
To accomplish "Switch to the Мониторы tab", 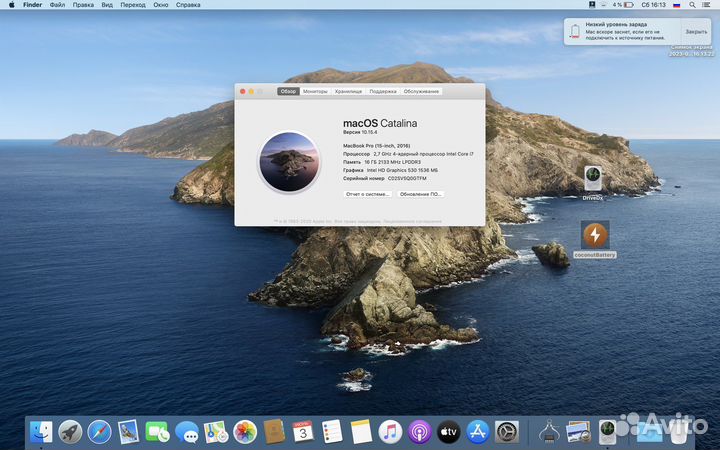I will pyautogui.click(x=315, y=91).
